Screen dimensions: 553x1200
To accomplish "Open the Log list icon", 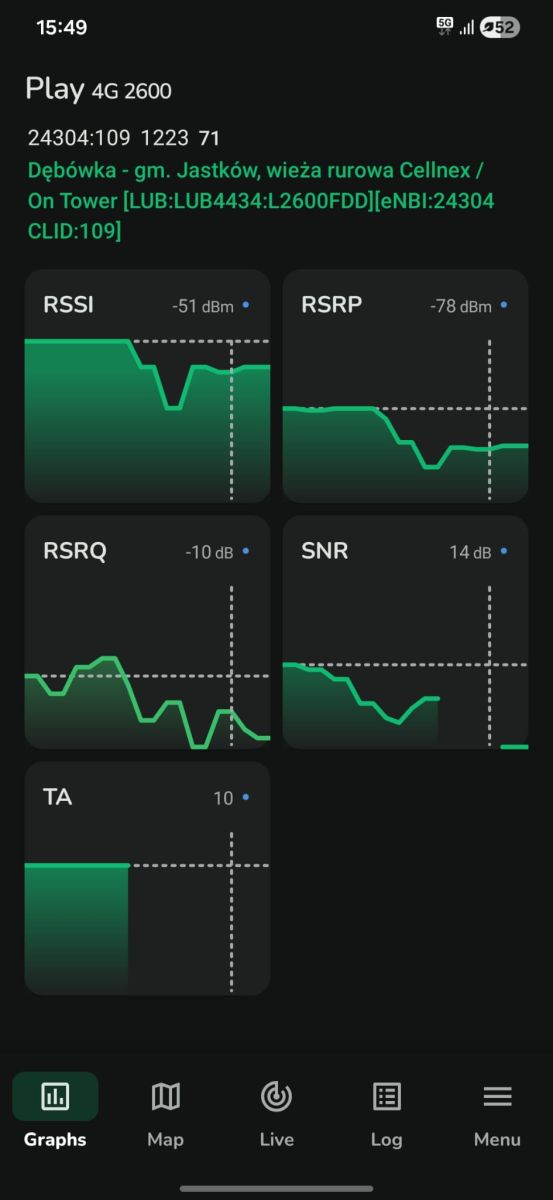I will click(386, 1096).
